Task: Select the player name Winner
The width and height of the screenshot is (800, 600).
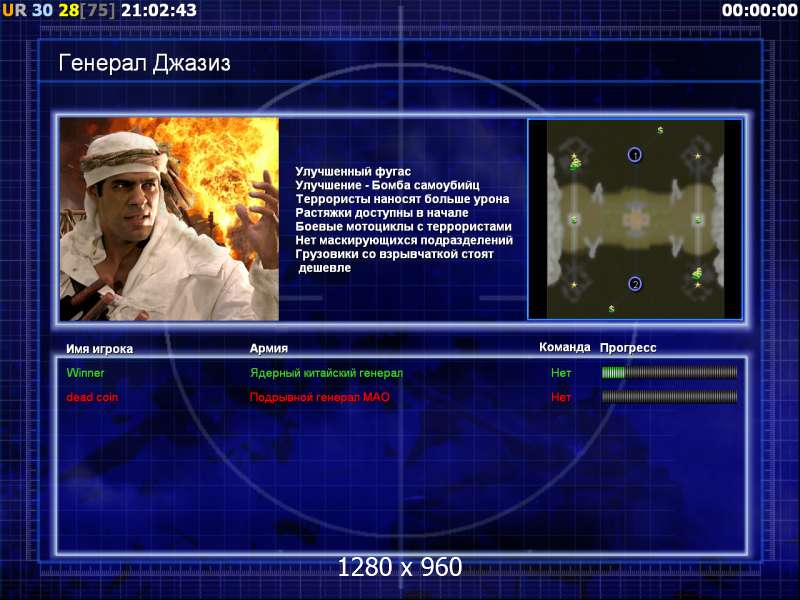Action: pos(85,373)
